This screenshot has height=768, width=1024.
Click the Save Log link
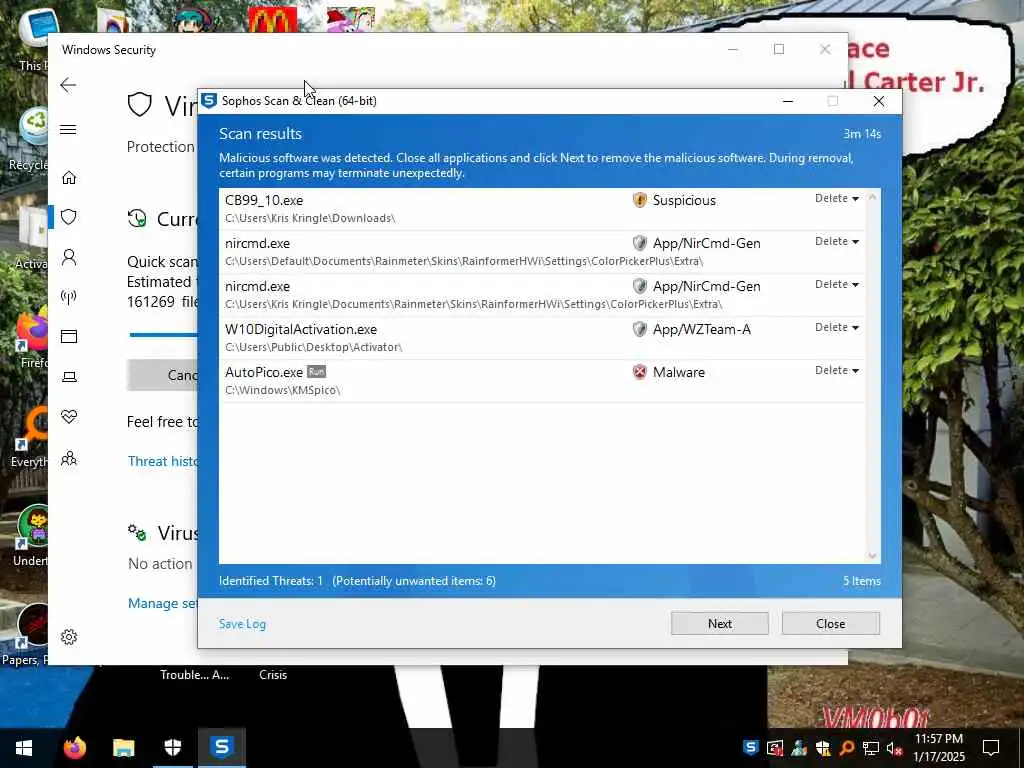point(242,624)
